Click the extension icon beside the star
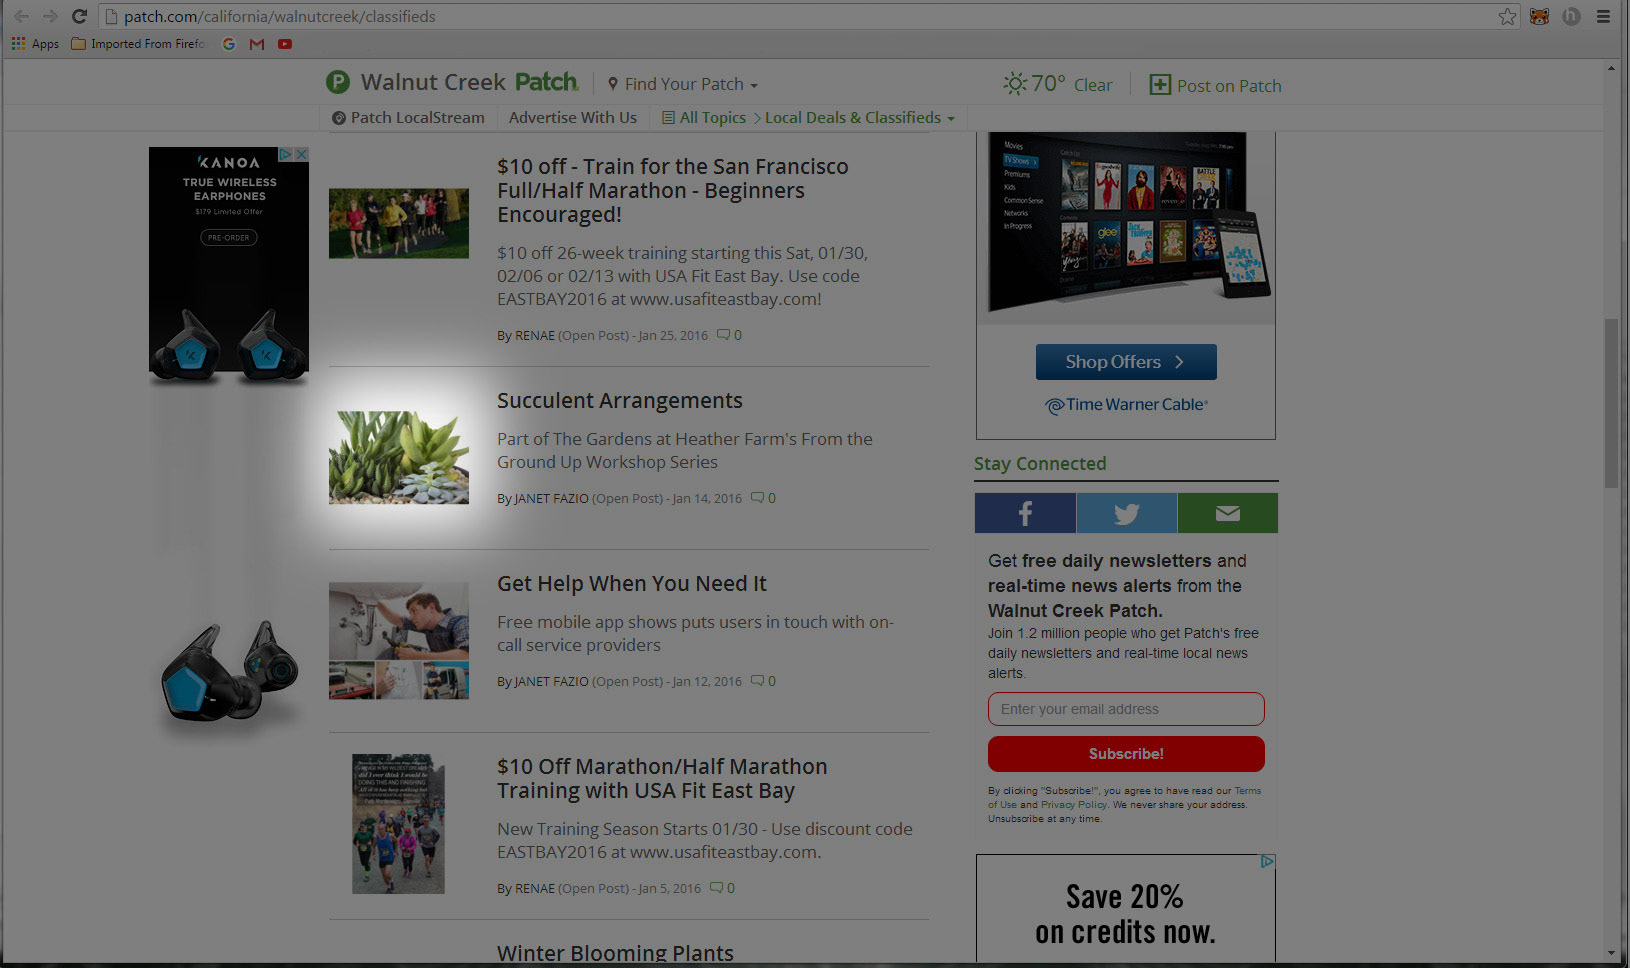 (x=1539, y=16)
